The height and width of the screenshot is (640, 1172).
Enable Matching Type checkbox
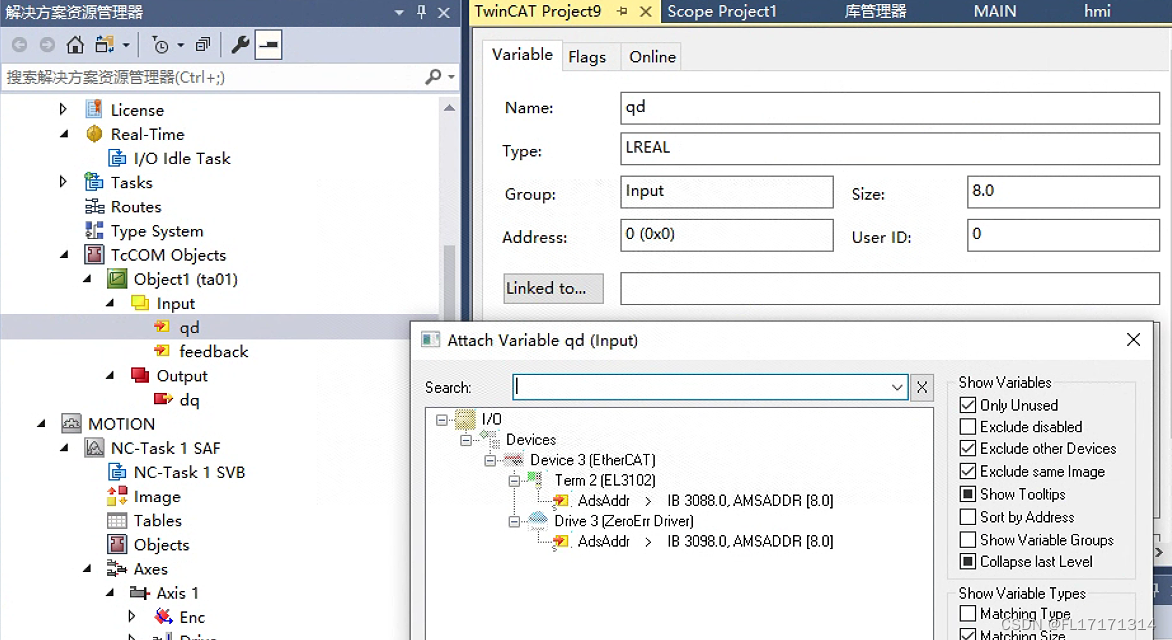pos(967,613)
